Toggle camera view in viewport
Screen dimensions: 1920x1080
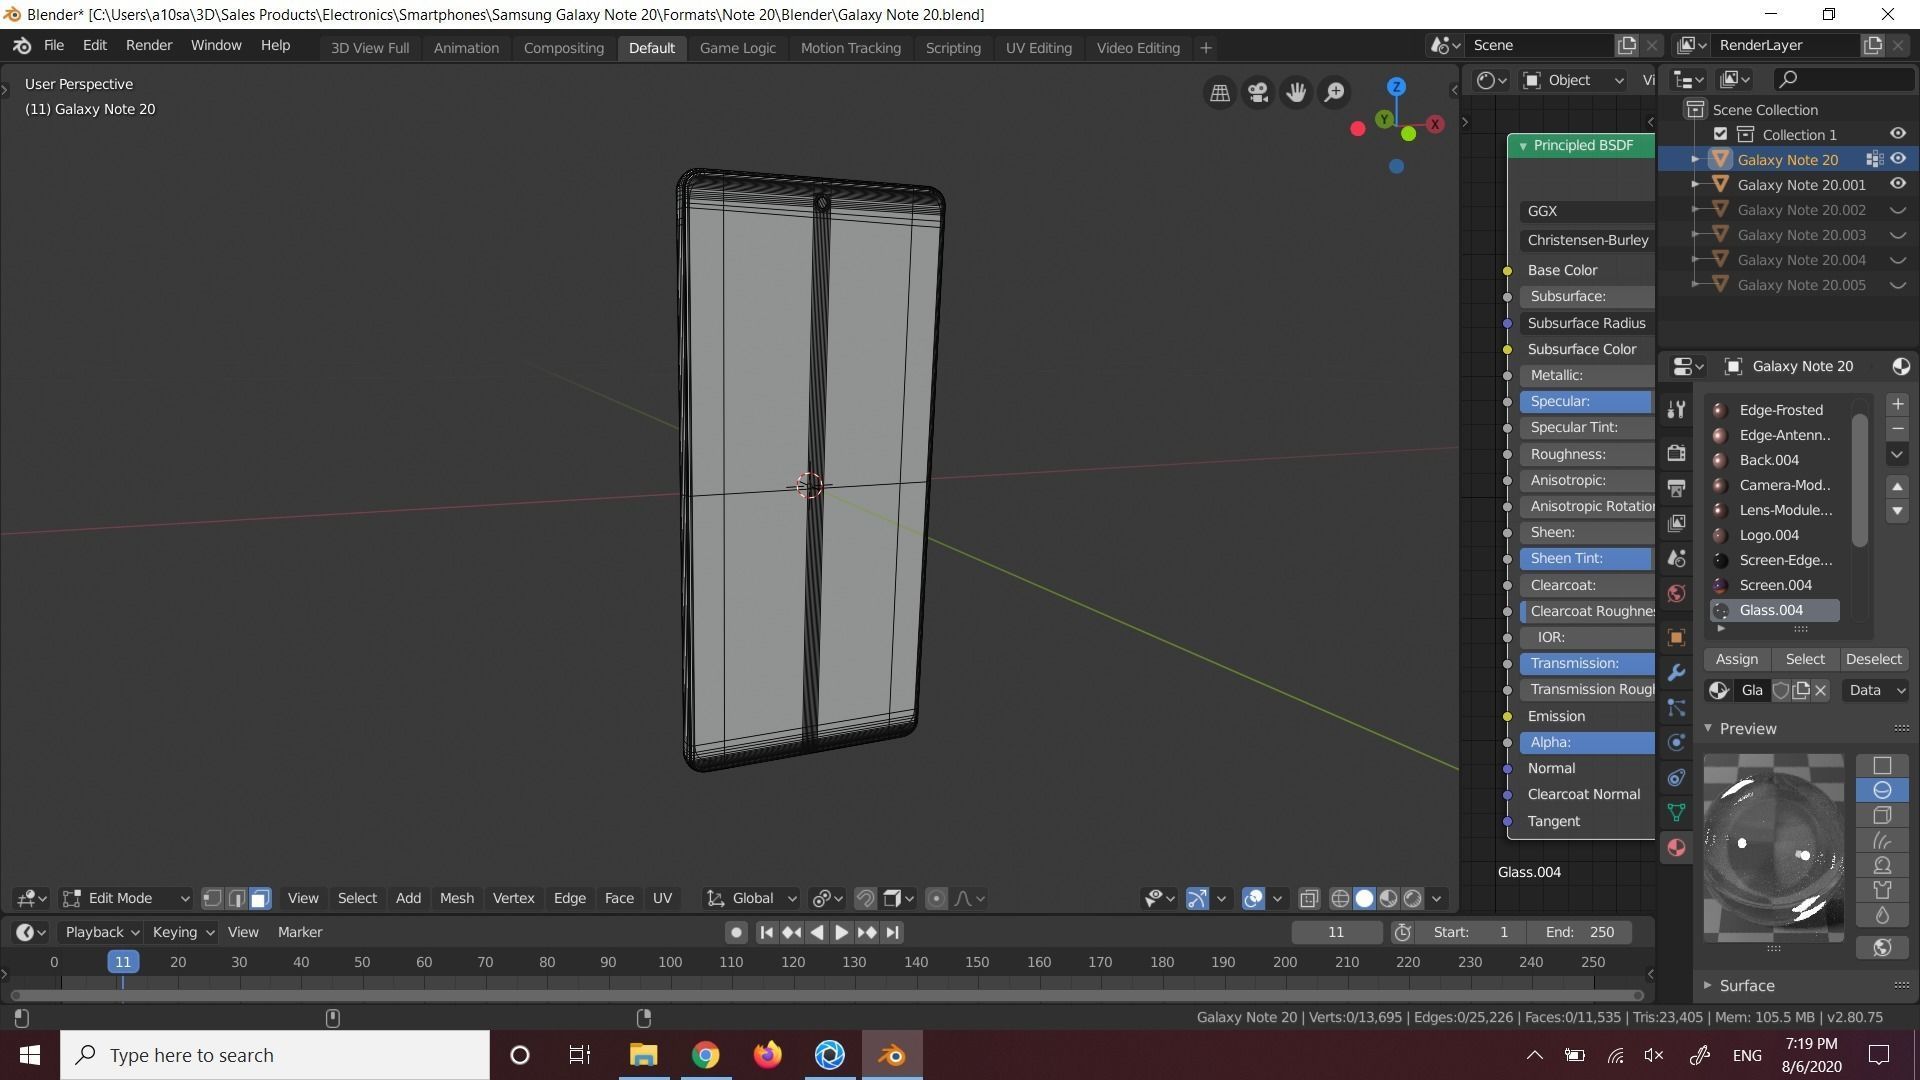(1258, 92)
